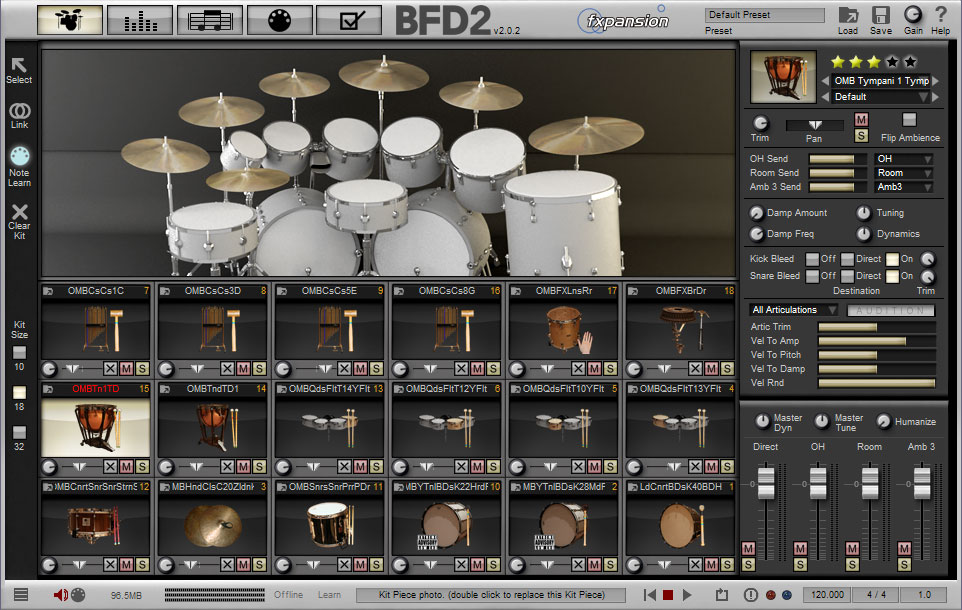Adjust the Artic Trim slider
Image resolution: width=962 pixels, height=610 pixels.
(876, 327)
